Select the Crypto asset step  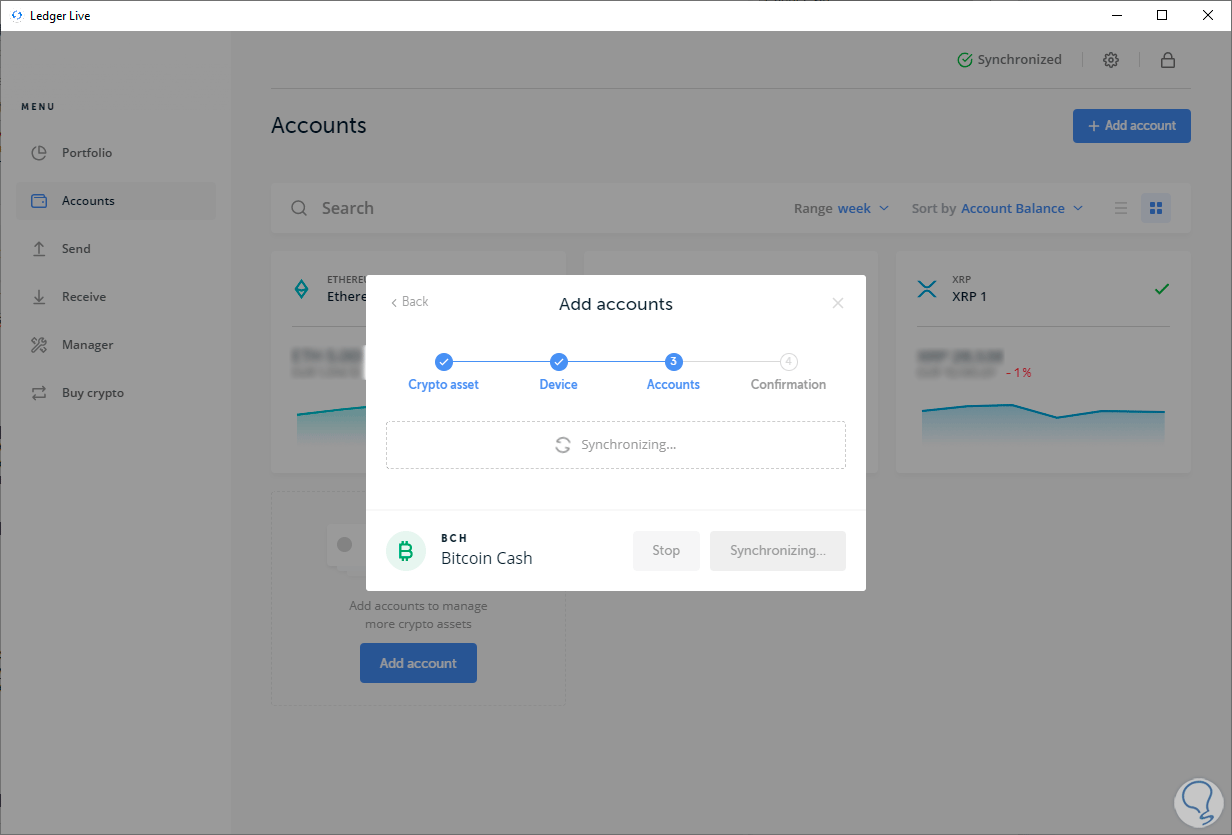point(444,372)
